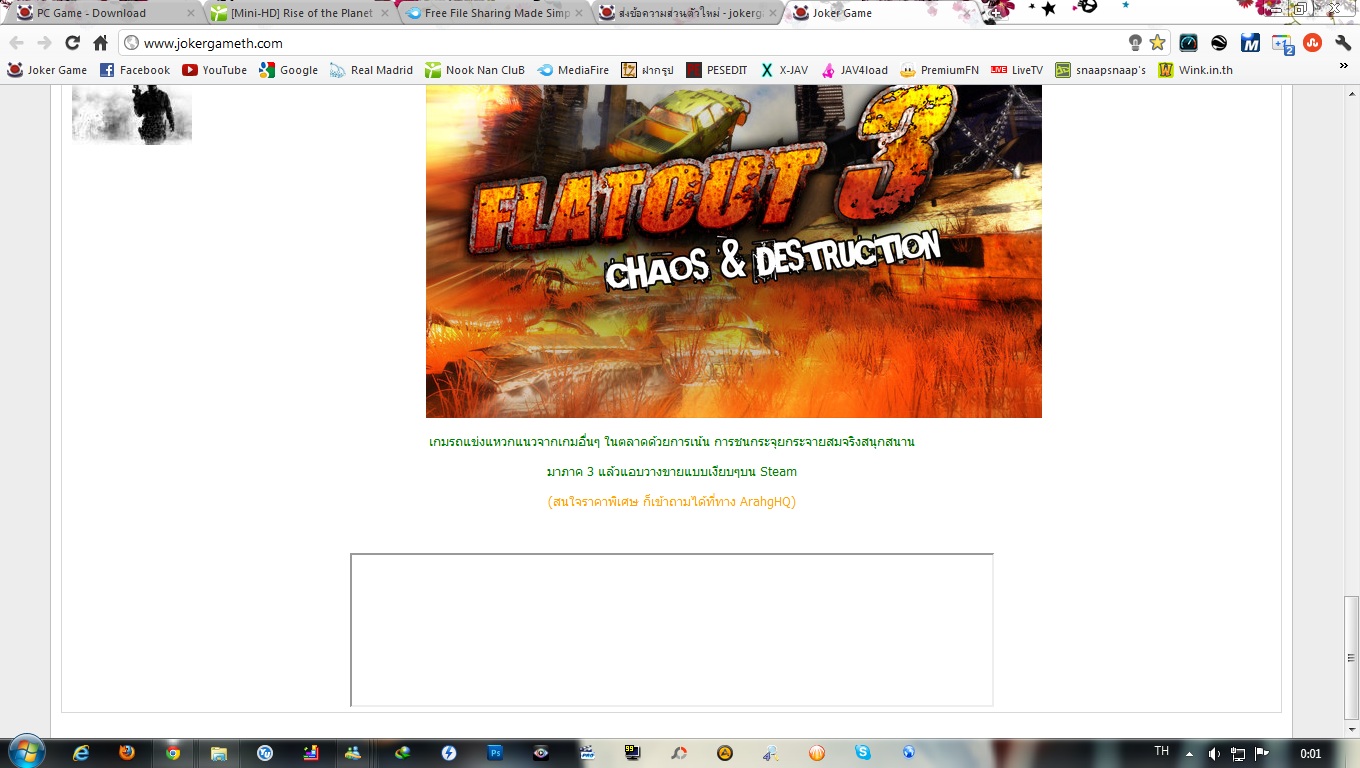Click the blue lightning bolt taskbar icon

tap(449, 753)
